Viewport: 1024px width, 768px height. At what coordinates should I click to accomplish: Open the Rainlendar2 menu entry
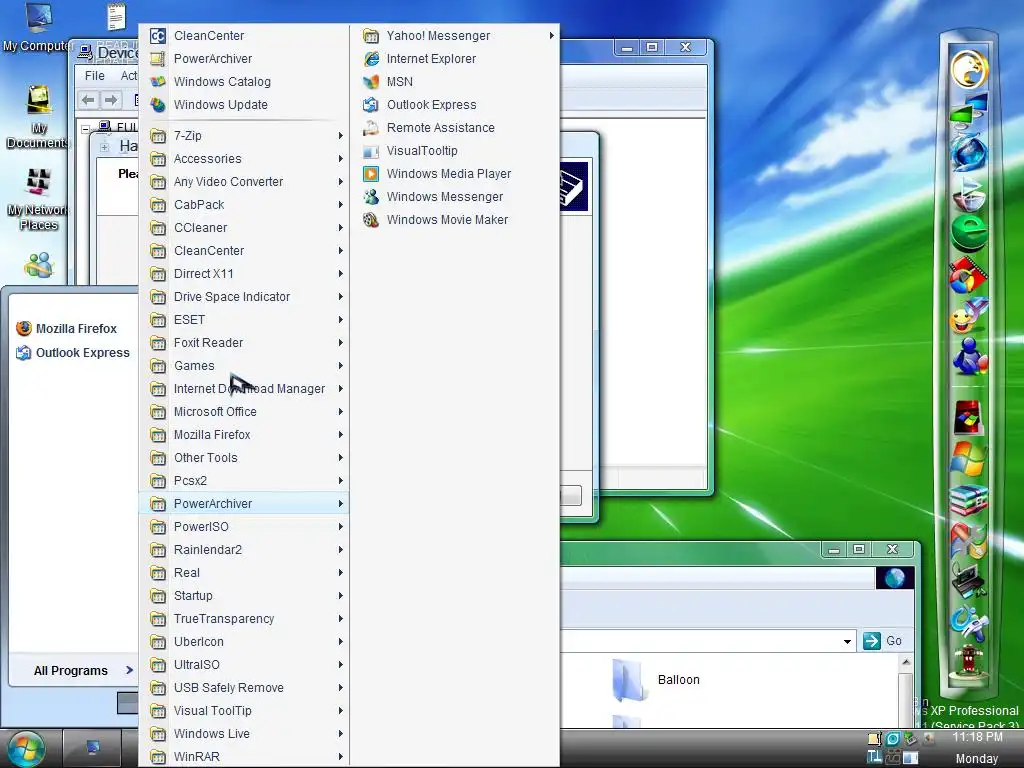coord(244,550)
